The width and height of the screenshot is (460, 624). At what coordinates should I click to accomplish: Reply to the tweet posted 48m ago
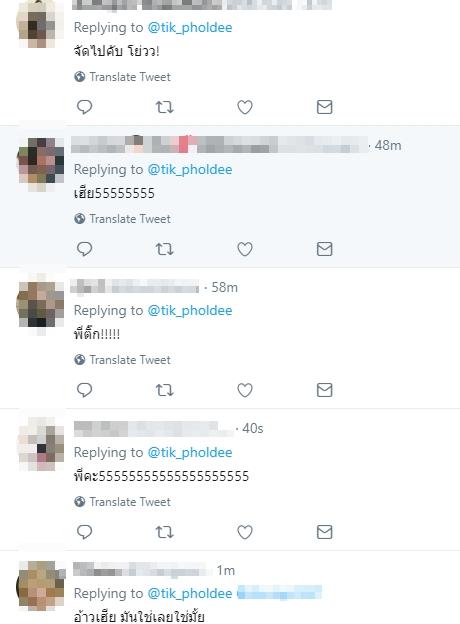[x=84, y=249]
